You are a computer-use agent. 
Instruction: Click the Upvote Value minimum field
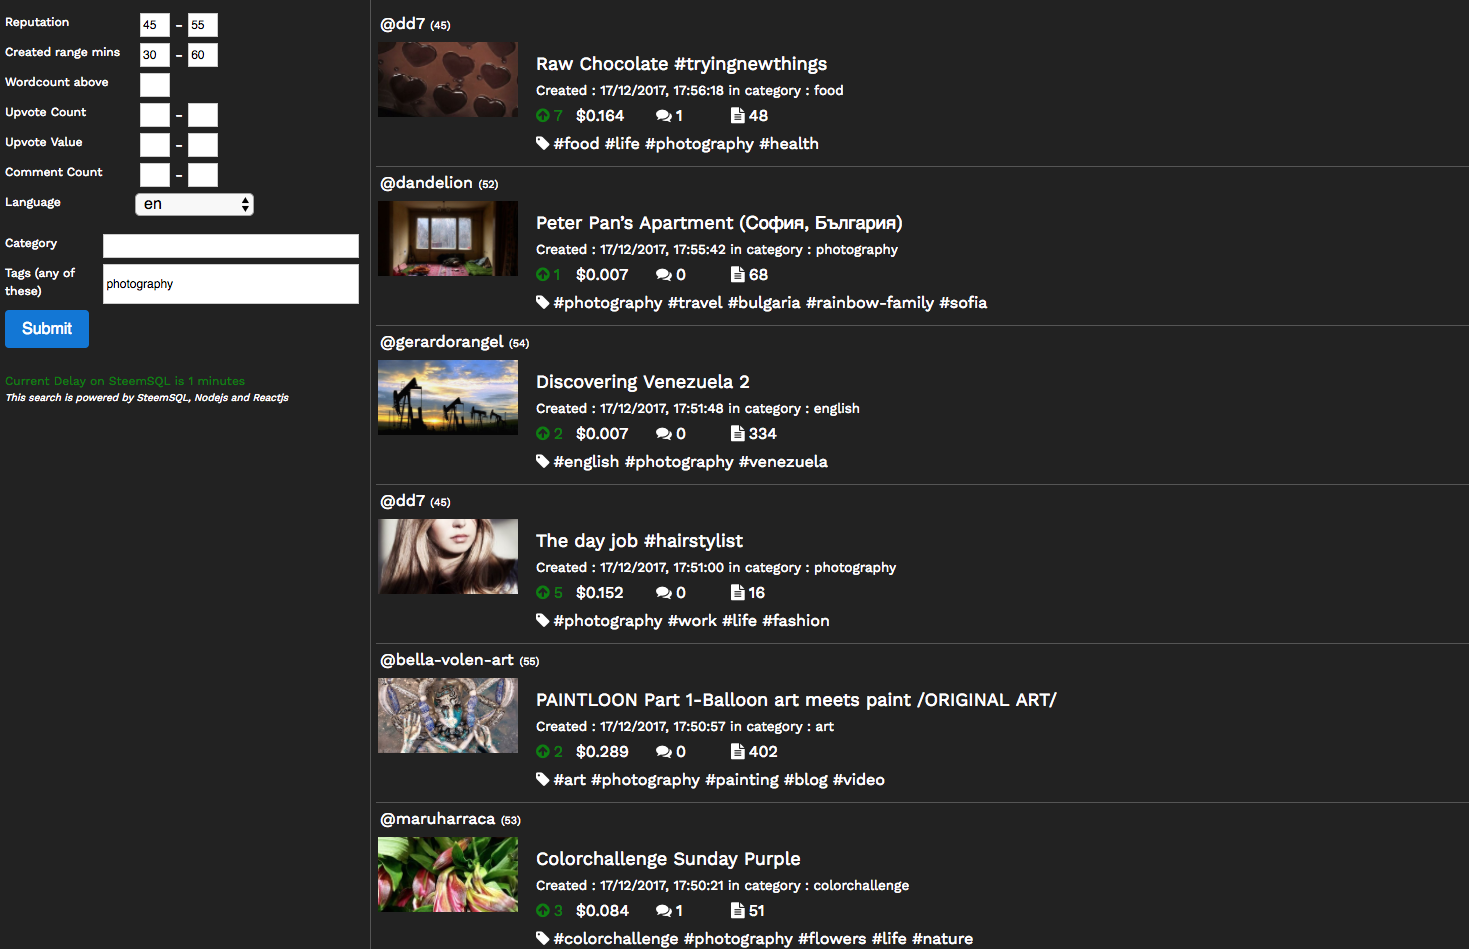point(155,145)
